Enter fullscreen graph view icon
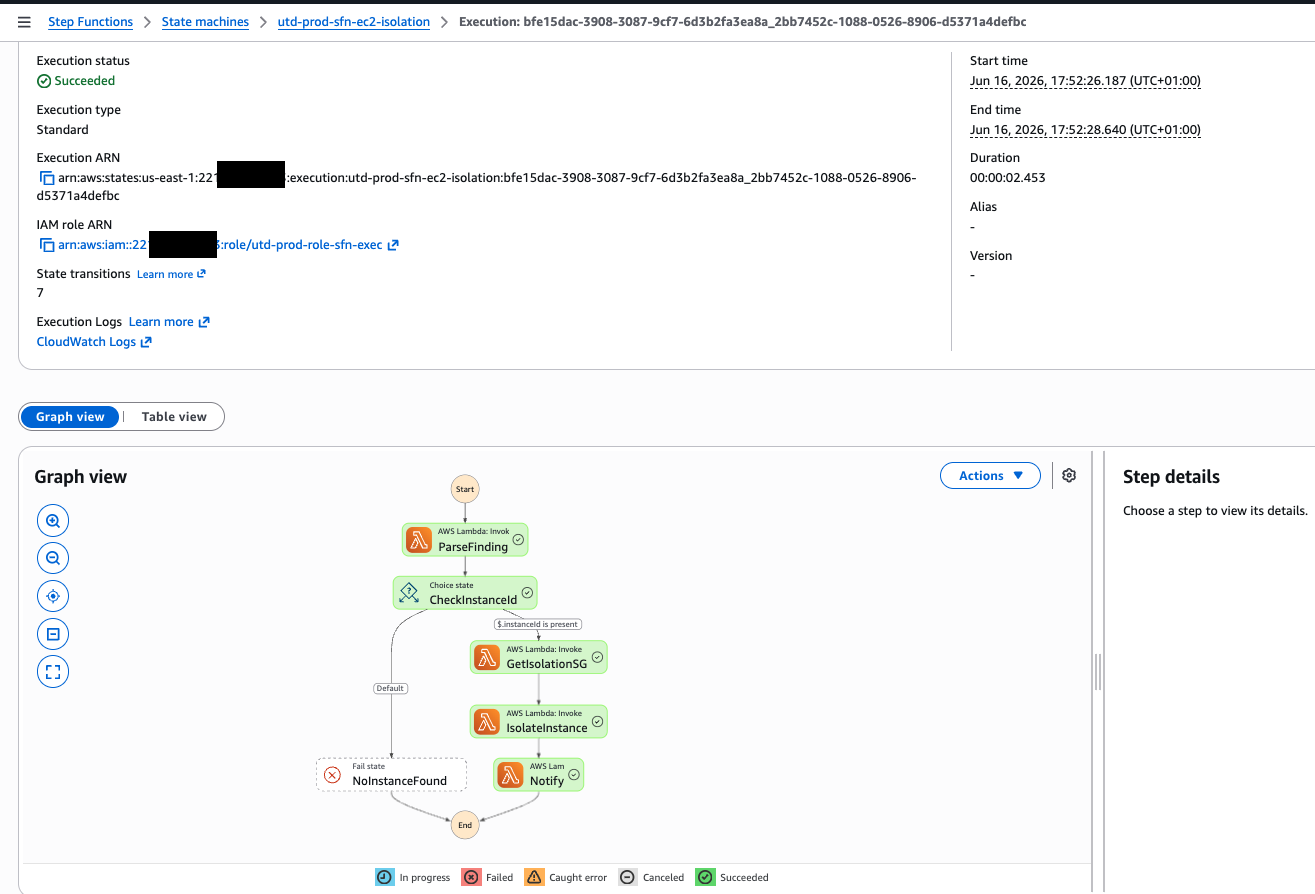The height and width of the screenshot is (894, 1315). 53,672
